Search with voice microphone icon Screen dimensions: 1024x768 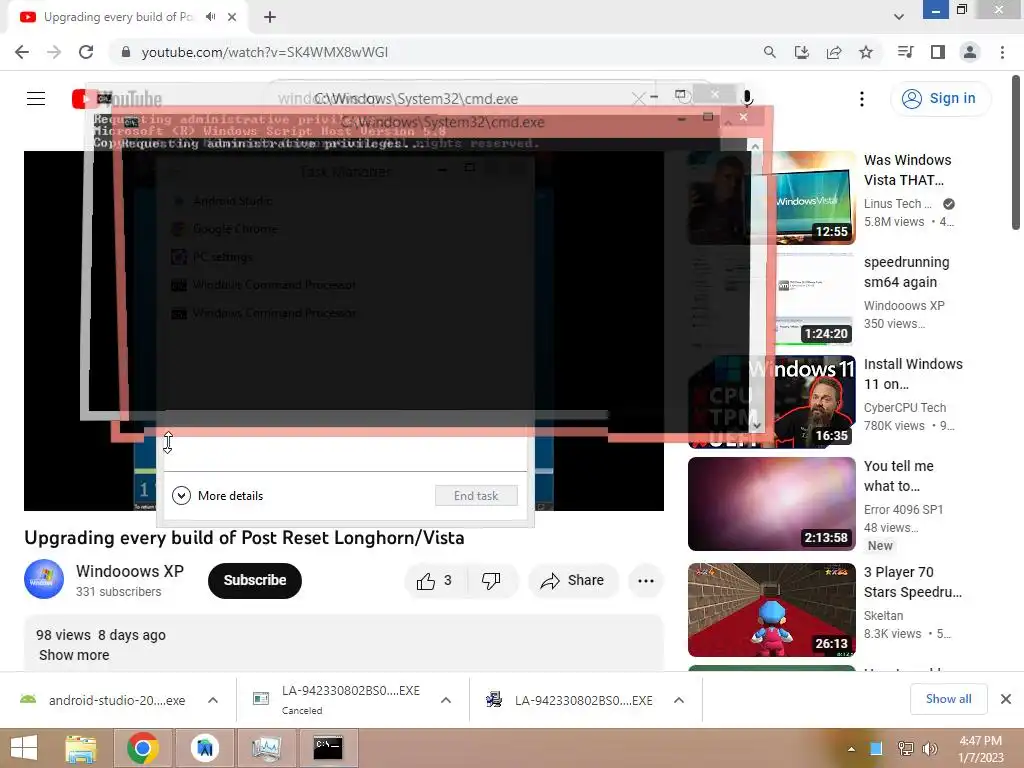[748, 99]
